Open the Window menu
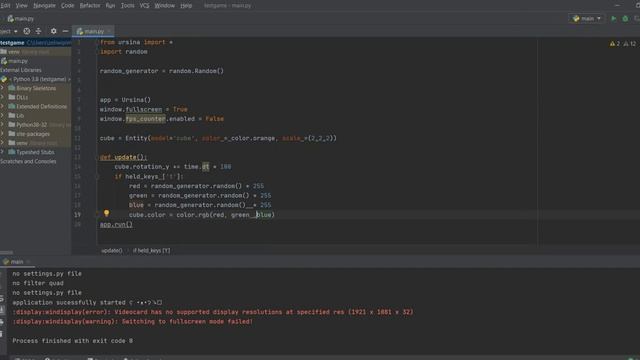The width and height of the screenshot is (640, 360). [164, 6]
